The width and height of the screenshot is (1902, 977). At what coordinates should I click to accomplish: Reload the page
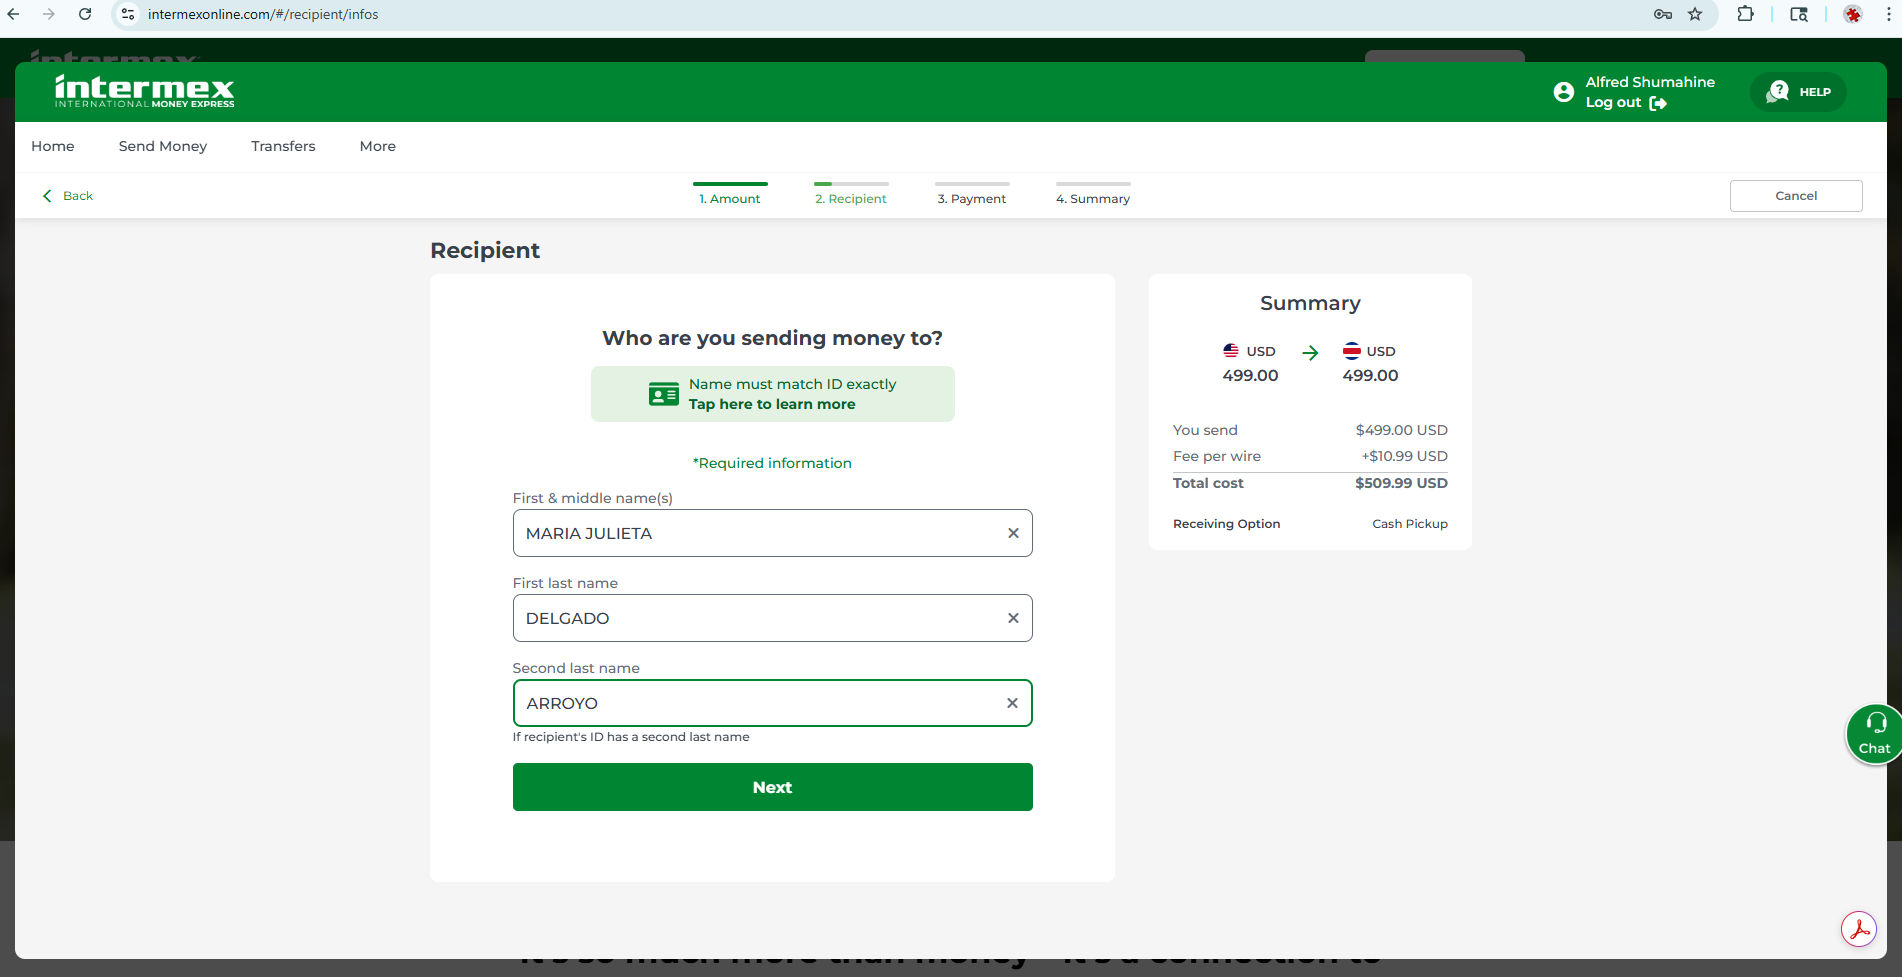tap(85, 14)
